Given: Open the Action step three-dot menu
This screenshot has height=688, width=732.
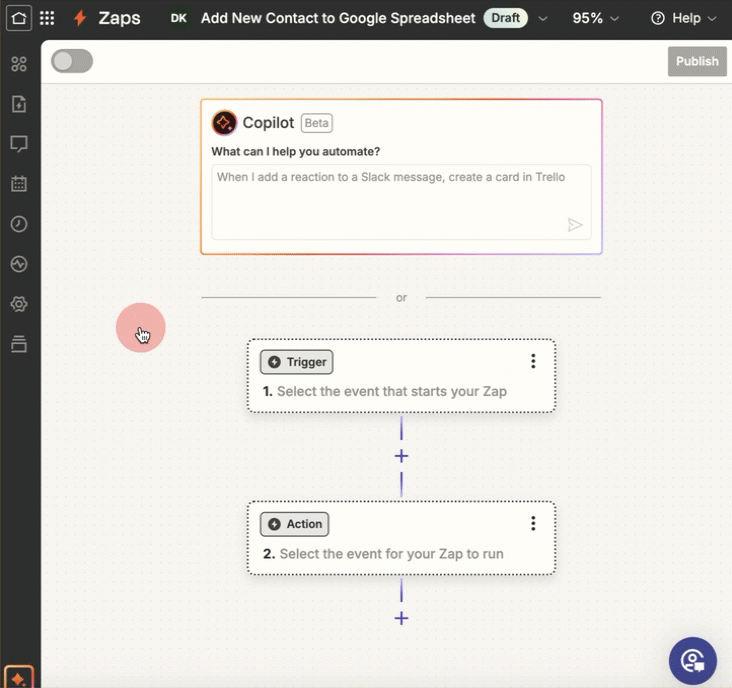Looking at the screenshot, I should pyautogui.click(x=533, y=523).
